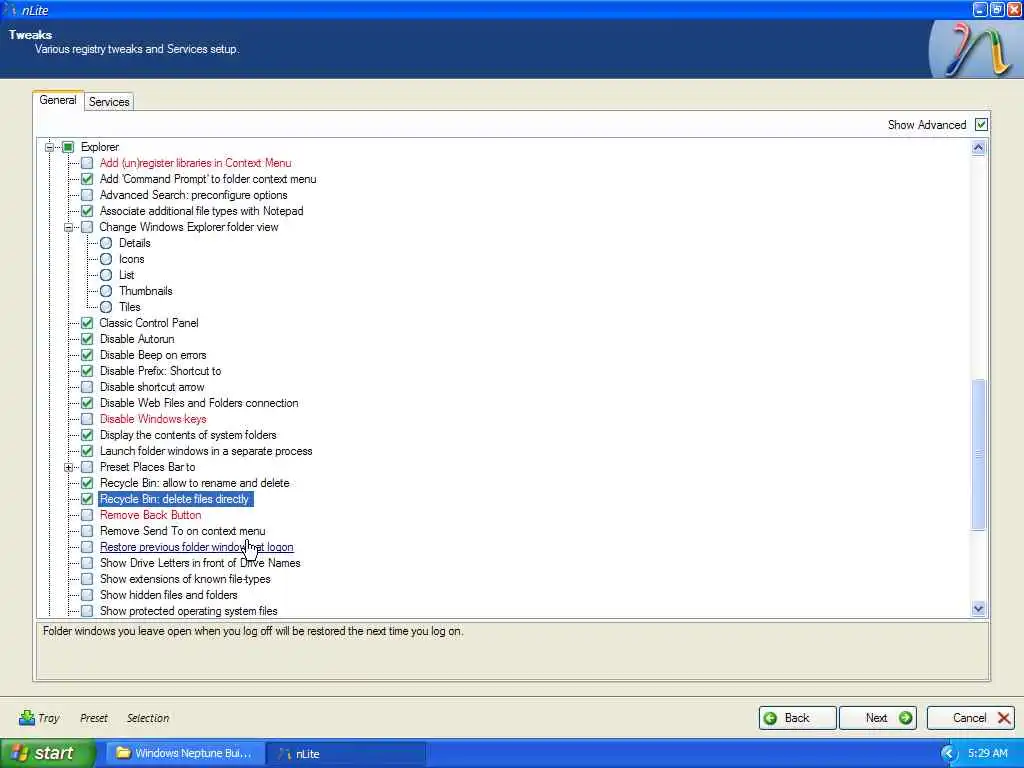Select the List radio button

106,275
